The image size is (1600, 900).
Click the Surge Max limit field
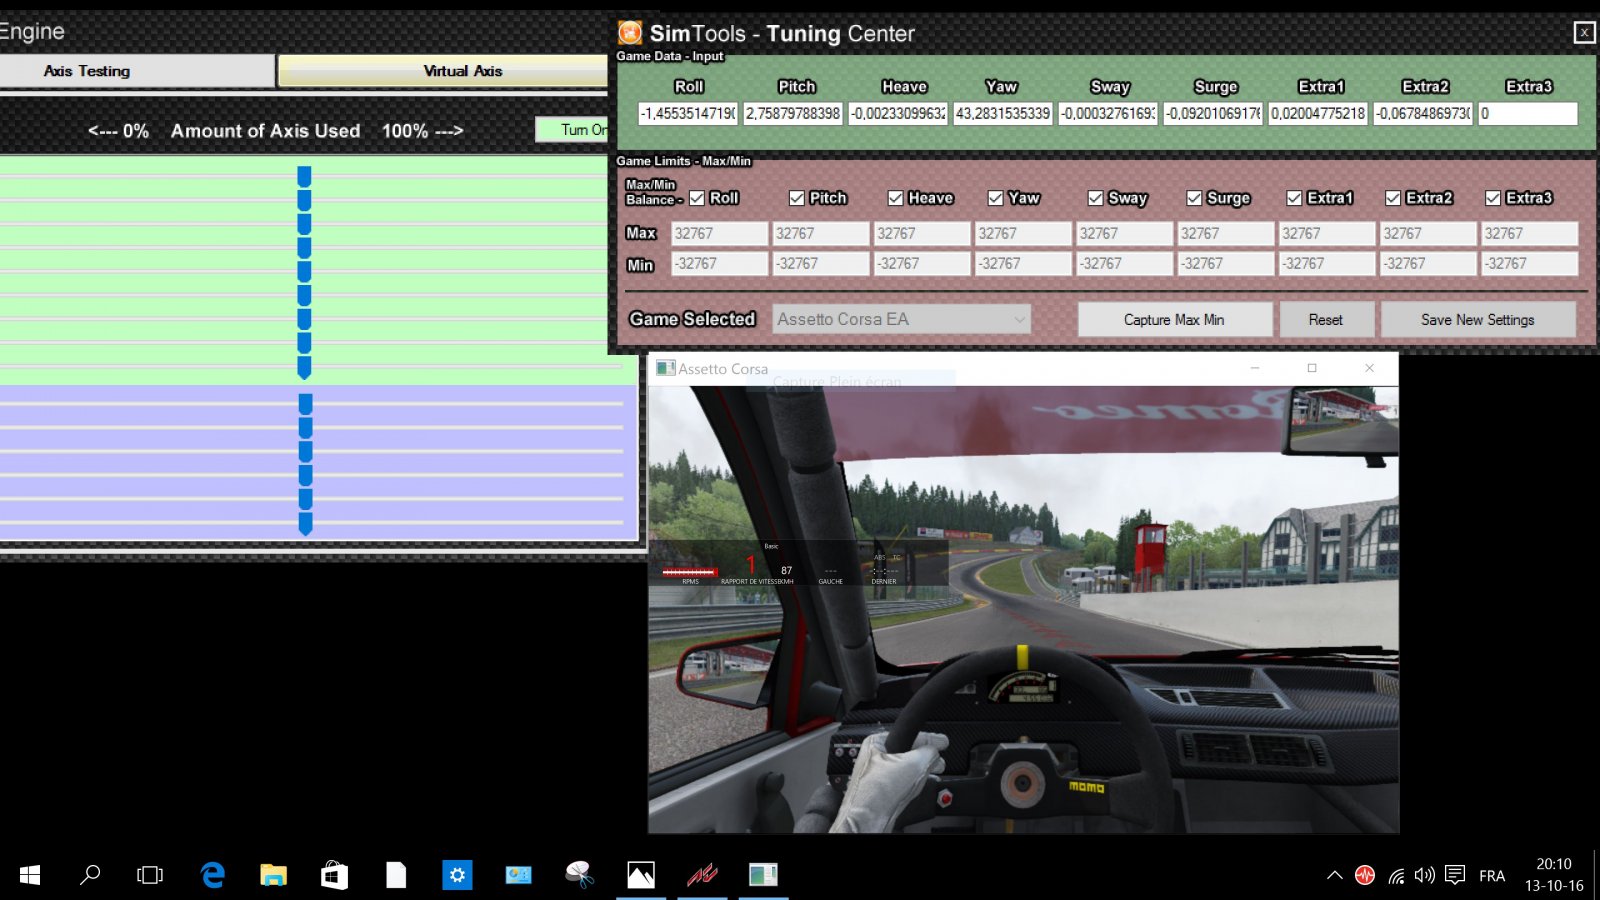point(1225,233)
